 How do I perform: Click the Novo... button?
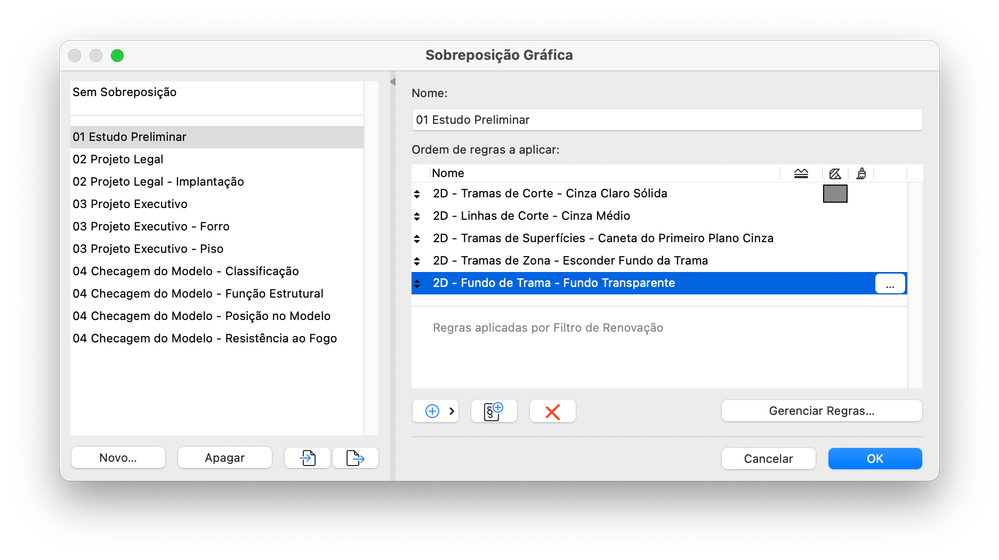pyautogui.click(x=118, y=458)
